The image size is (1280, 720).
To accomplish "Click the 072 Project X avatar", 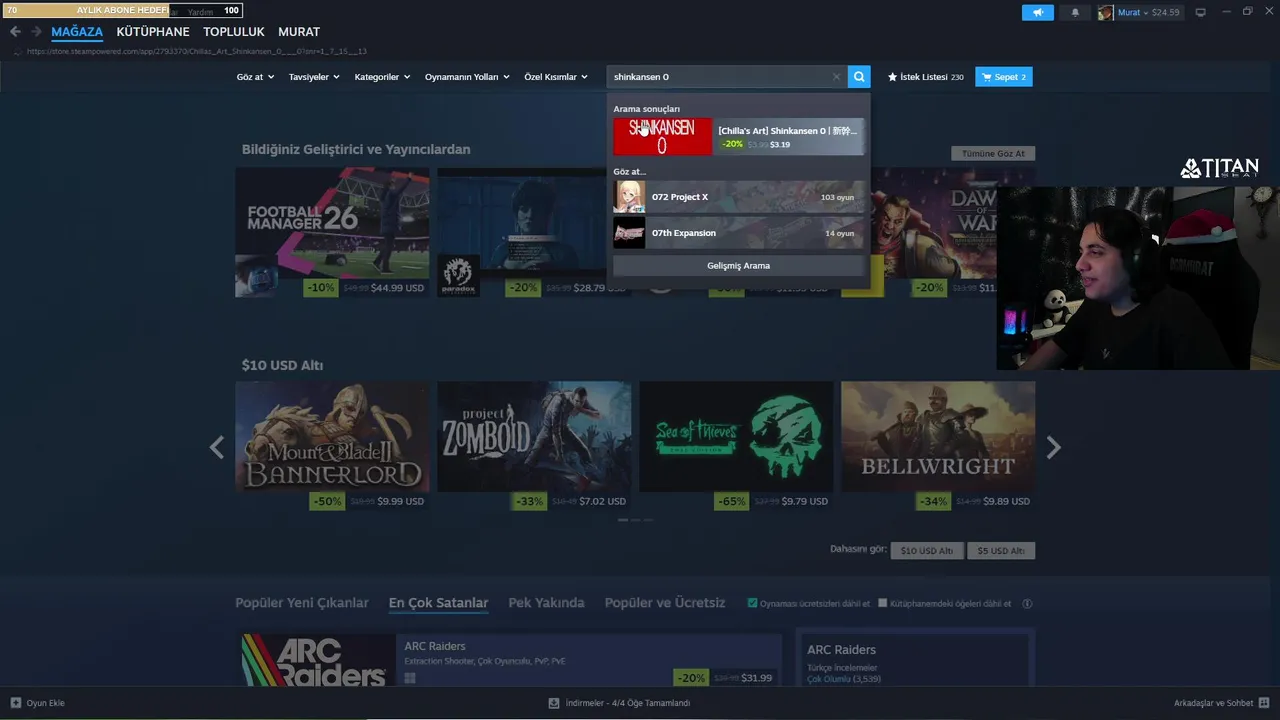I will (629, 197).
